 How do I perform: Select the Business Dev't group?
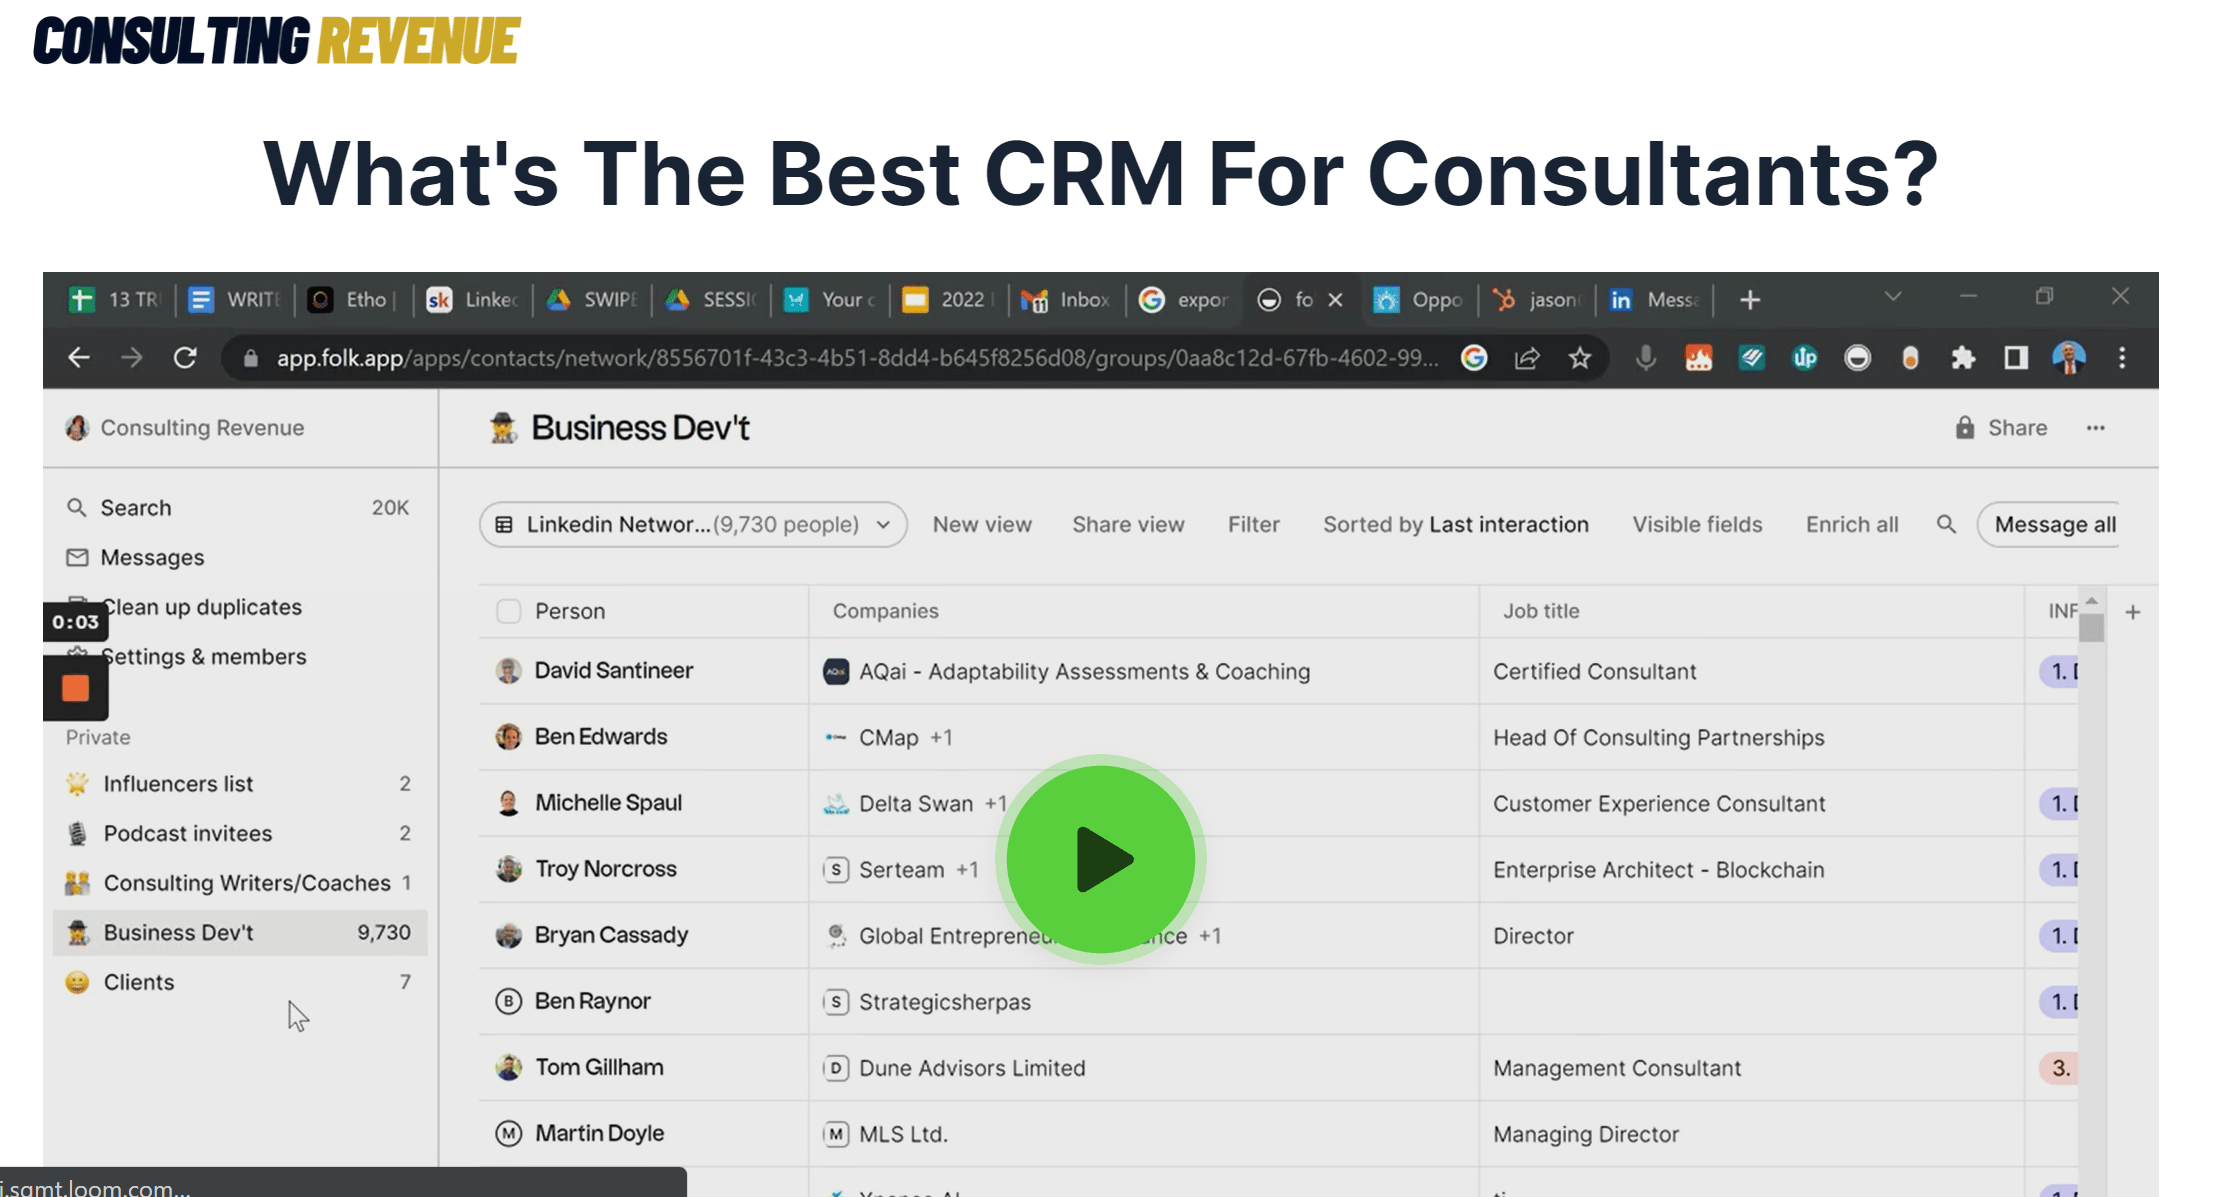(240, 932)
